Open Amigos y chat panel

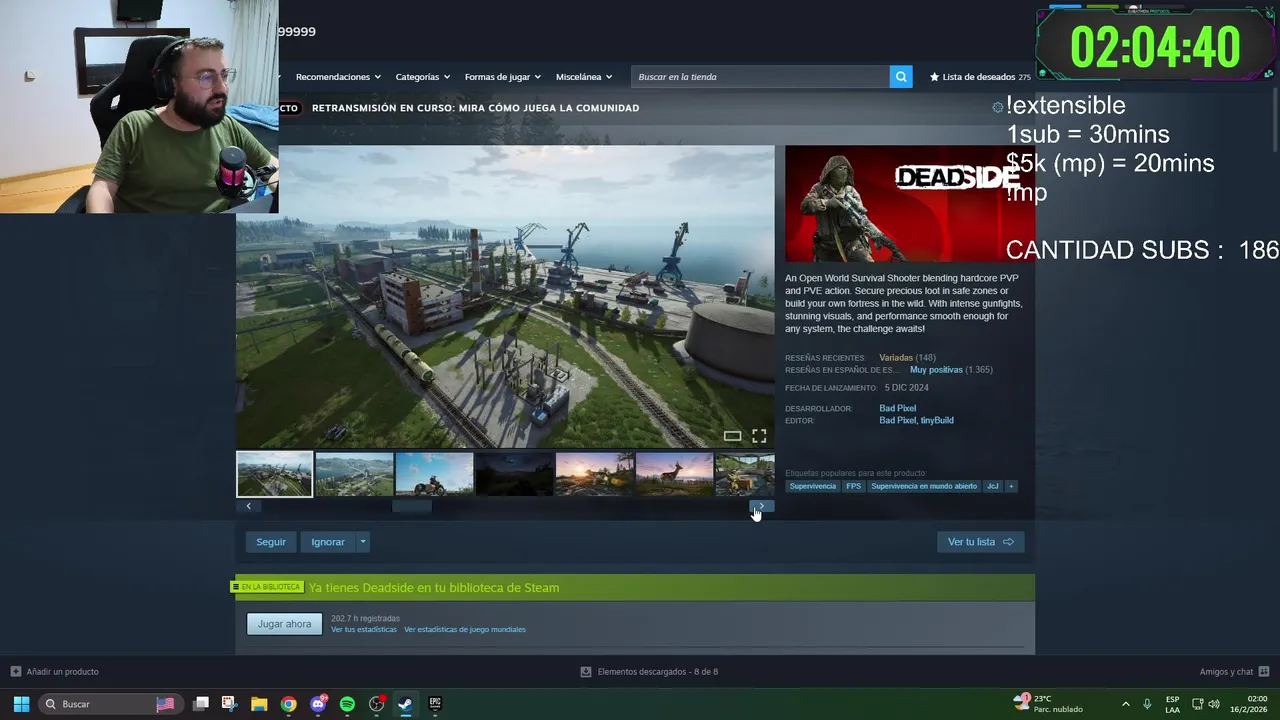1234,672
